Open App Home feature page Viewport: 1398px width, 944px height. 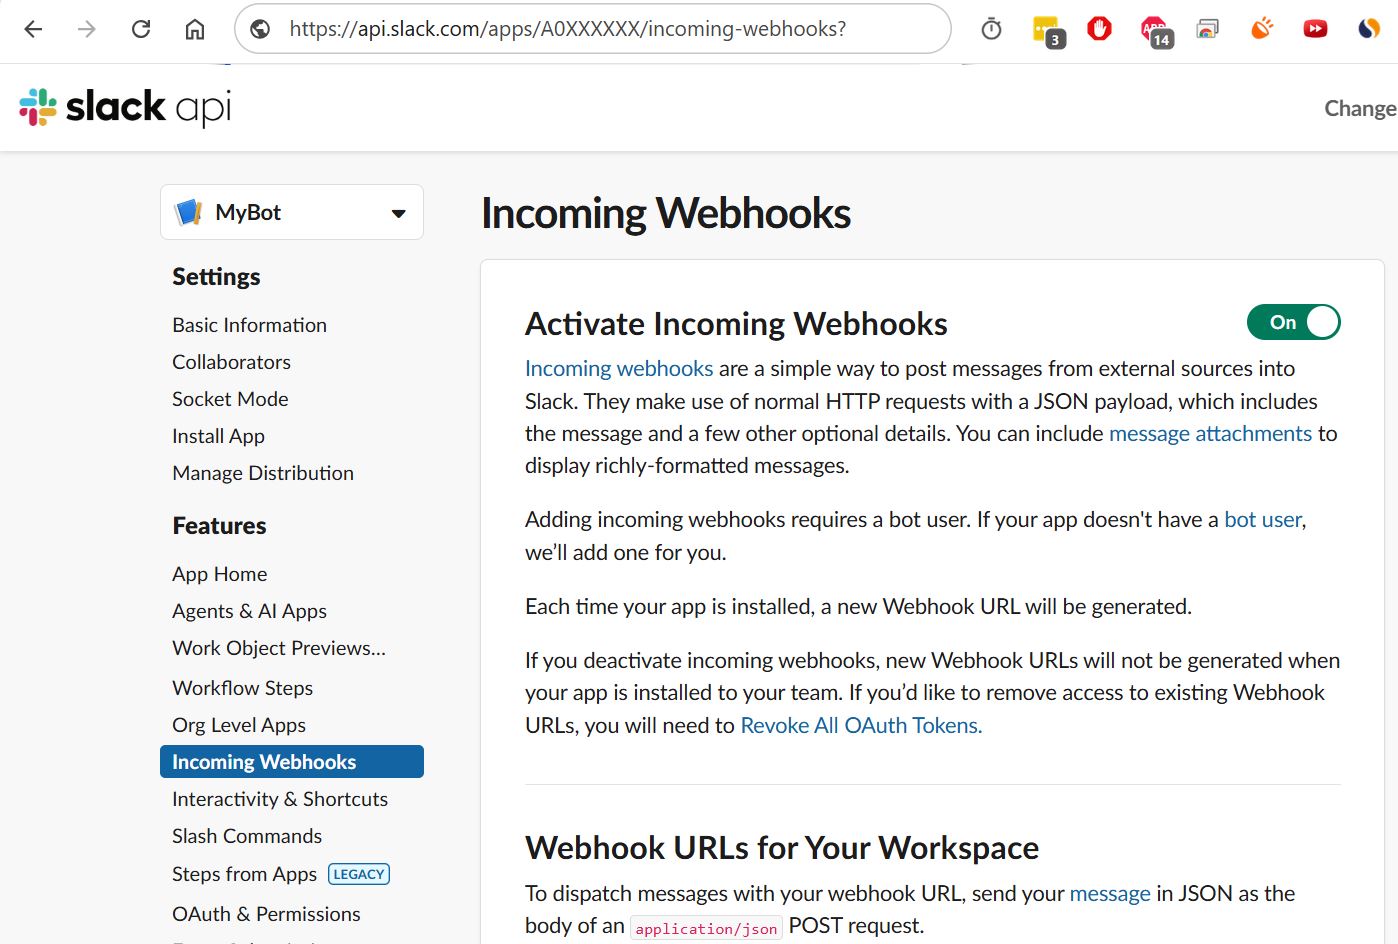[x=219, y=574]
